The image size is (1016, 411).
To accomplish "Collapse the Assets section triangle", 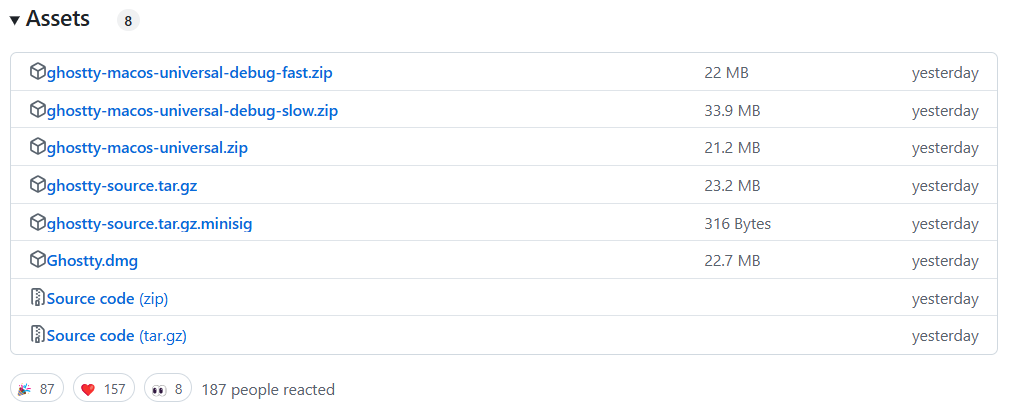I will [15, 20].
